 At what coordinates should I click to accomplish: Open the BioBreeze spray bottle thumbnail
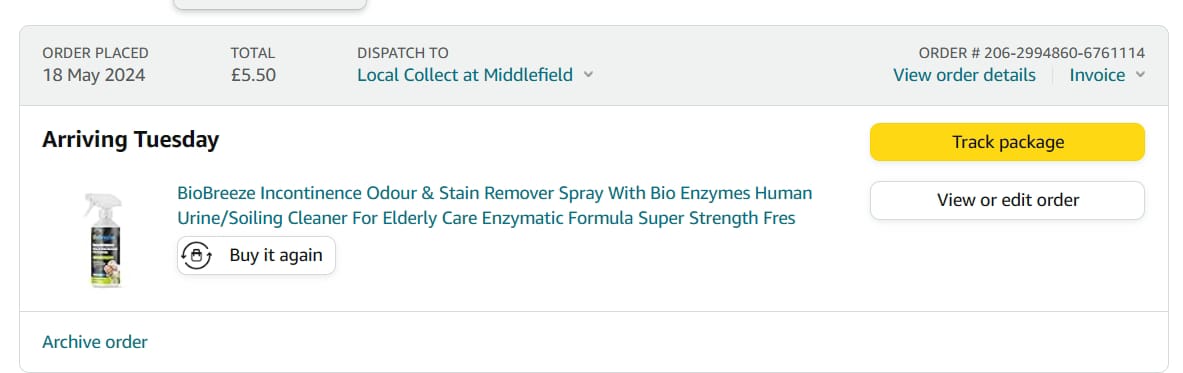103,240
